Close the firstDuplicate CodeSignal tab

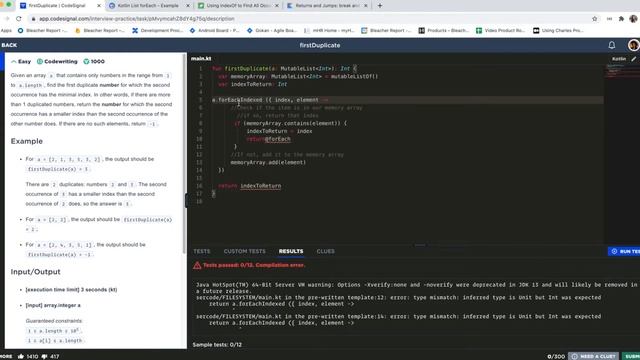point(99,6)
